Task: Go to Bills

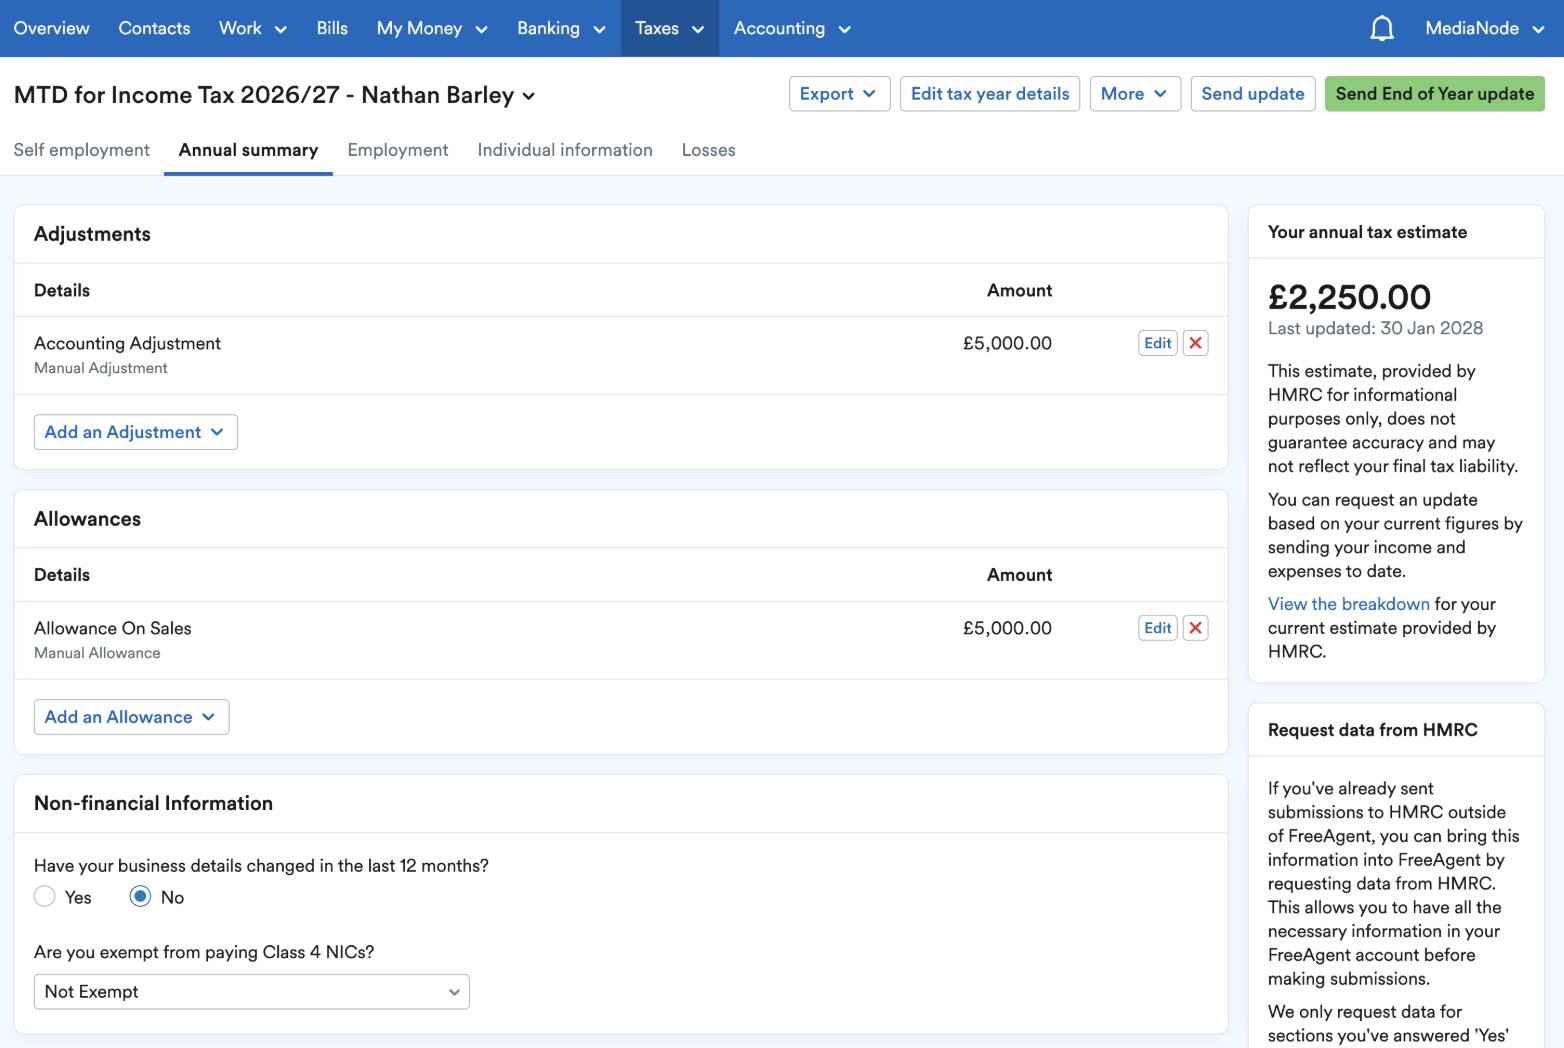Action: (332, 28)
